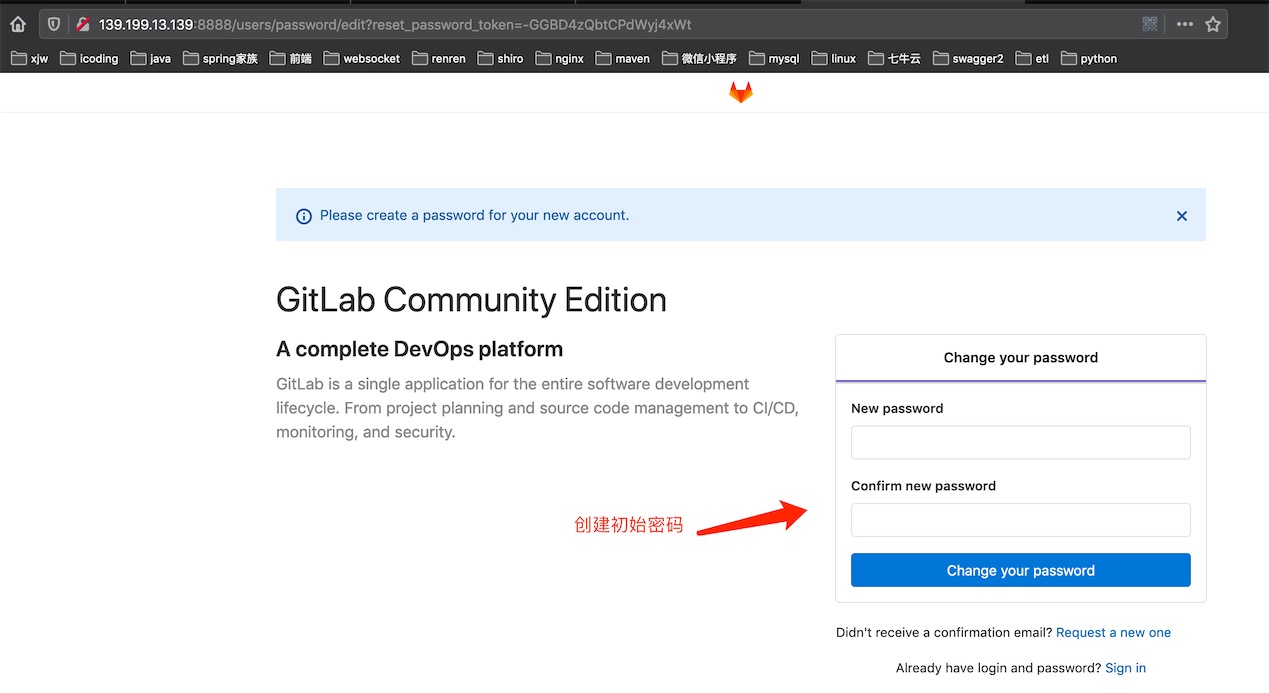Focus the Confirm new password field
The height and width of the screenshot is (693, 1269).
1021,520
